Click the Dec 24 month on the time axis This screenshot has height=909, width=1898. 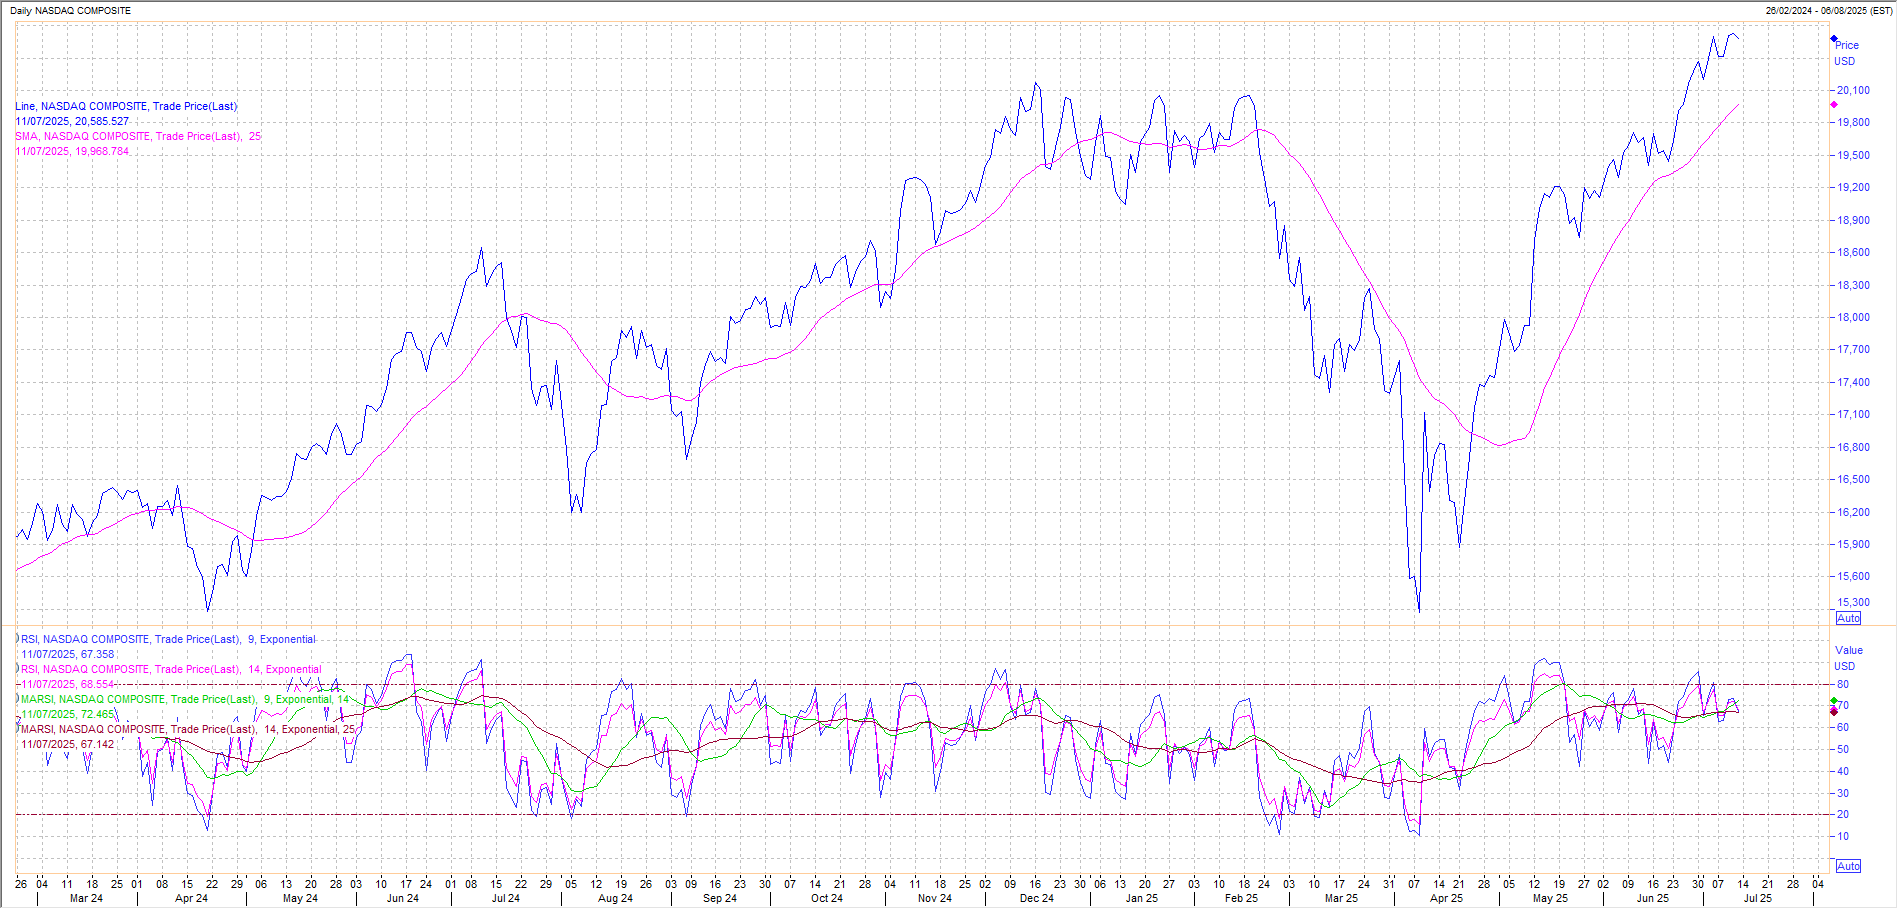click(1036, 898)
